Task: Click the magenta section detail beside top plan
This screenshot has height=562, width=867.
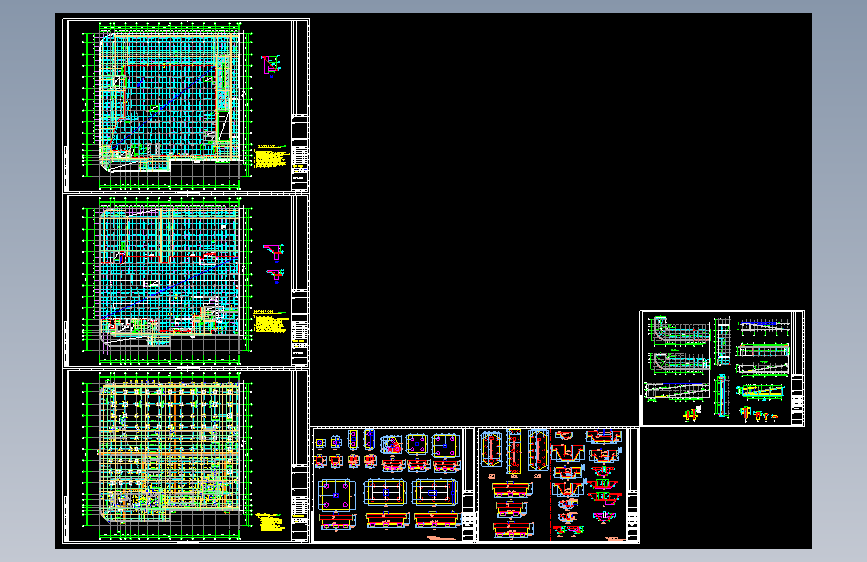Action: tap(271, 65)
